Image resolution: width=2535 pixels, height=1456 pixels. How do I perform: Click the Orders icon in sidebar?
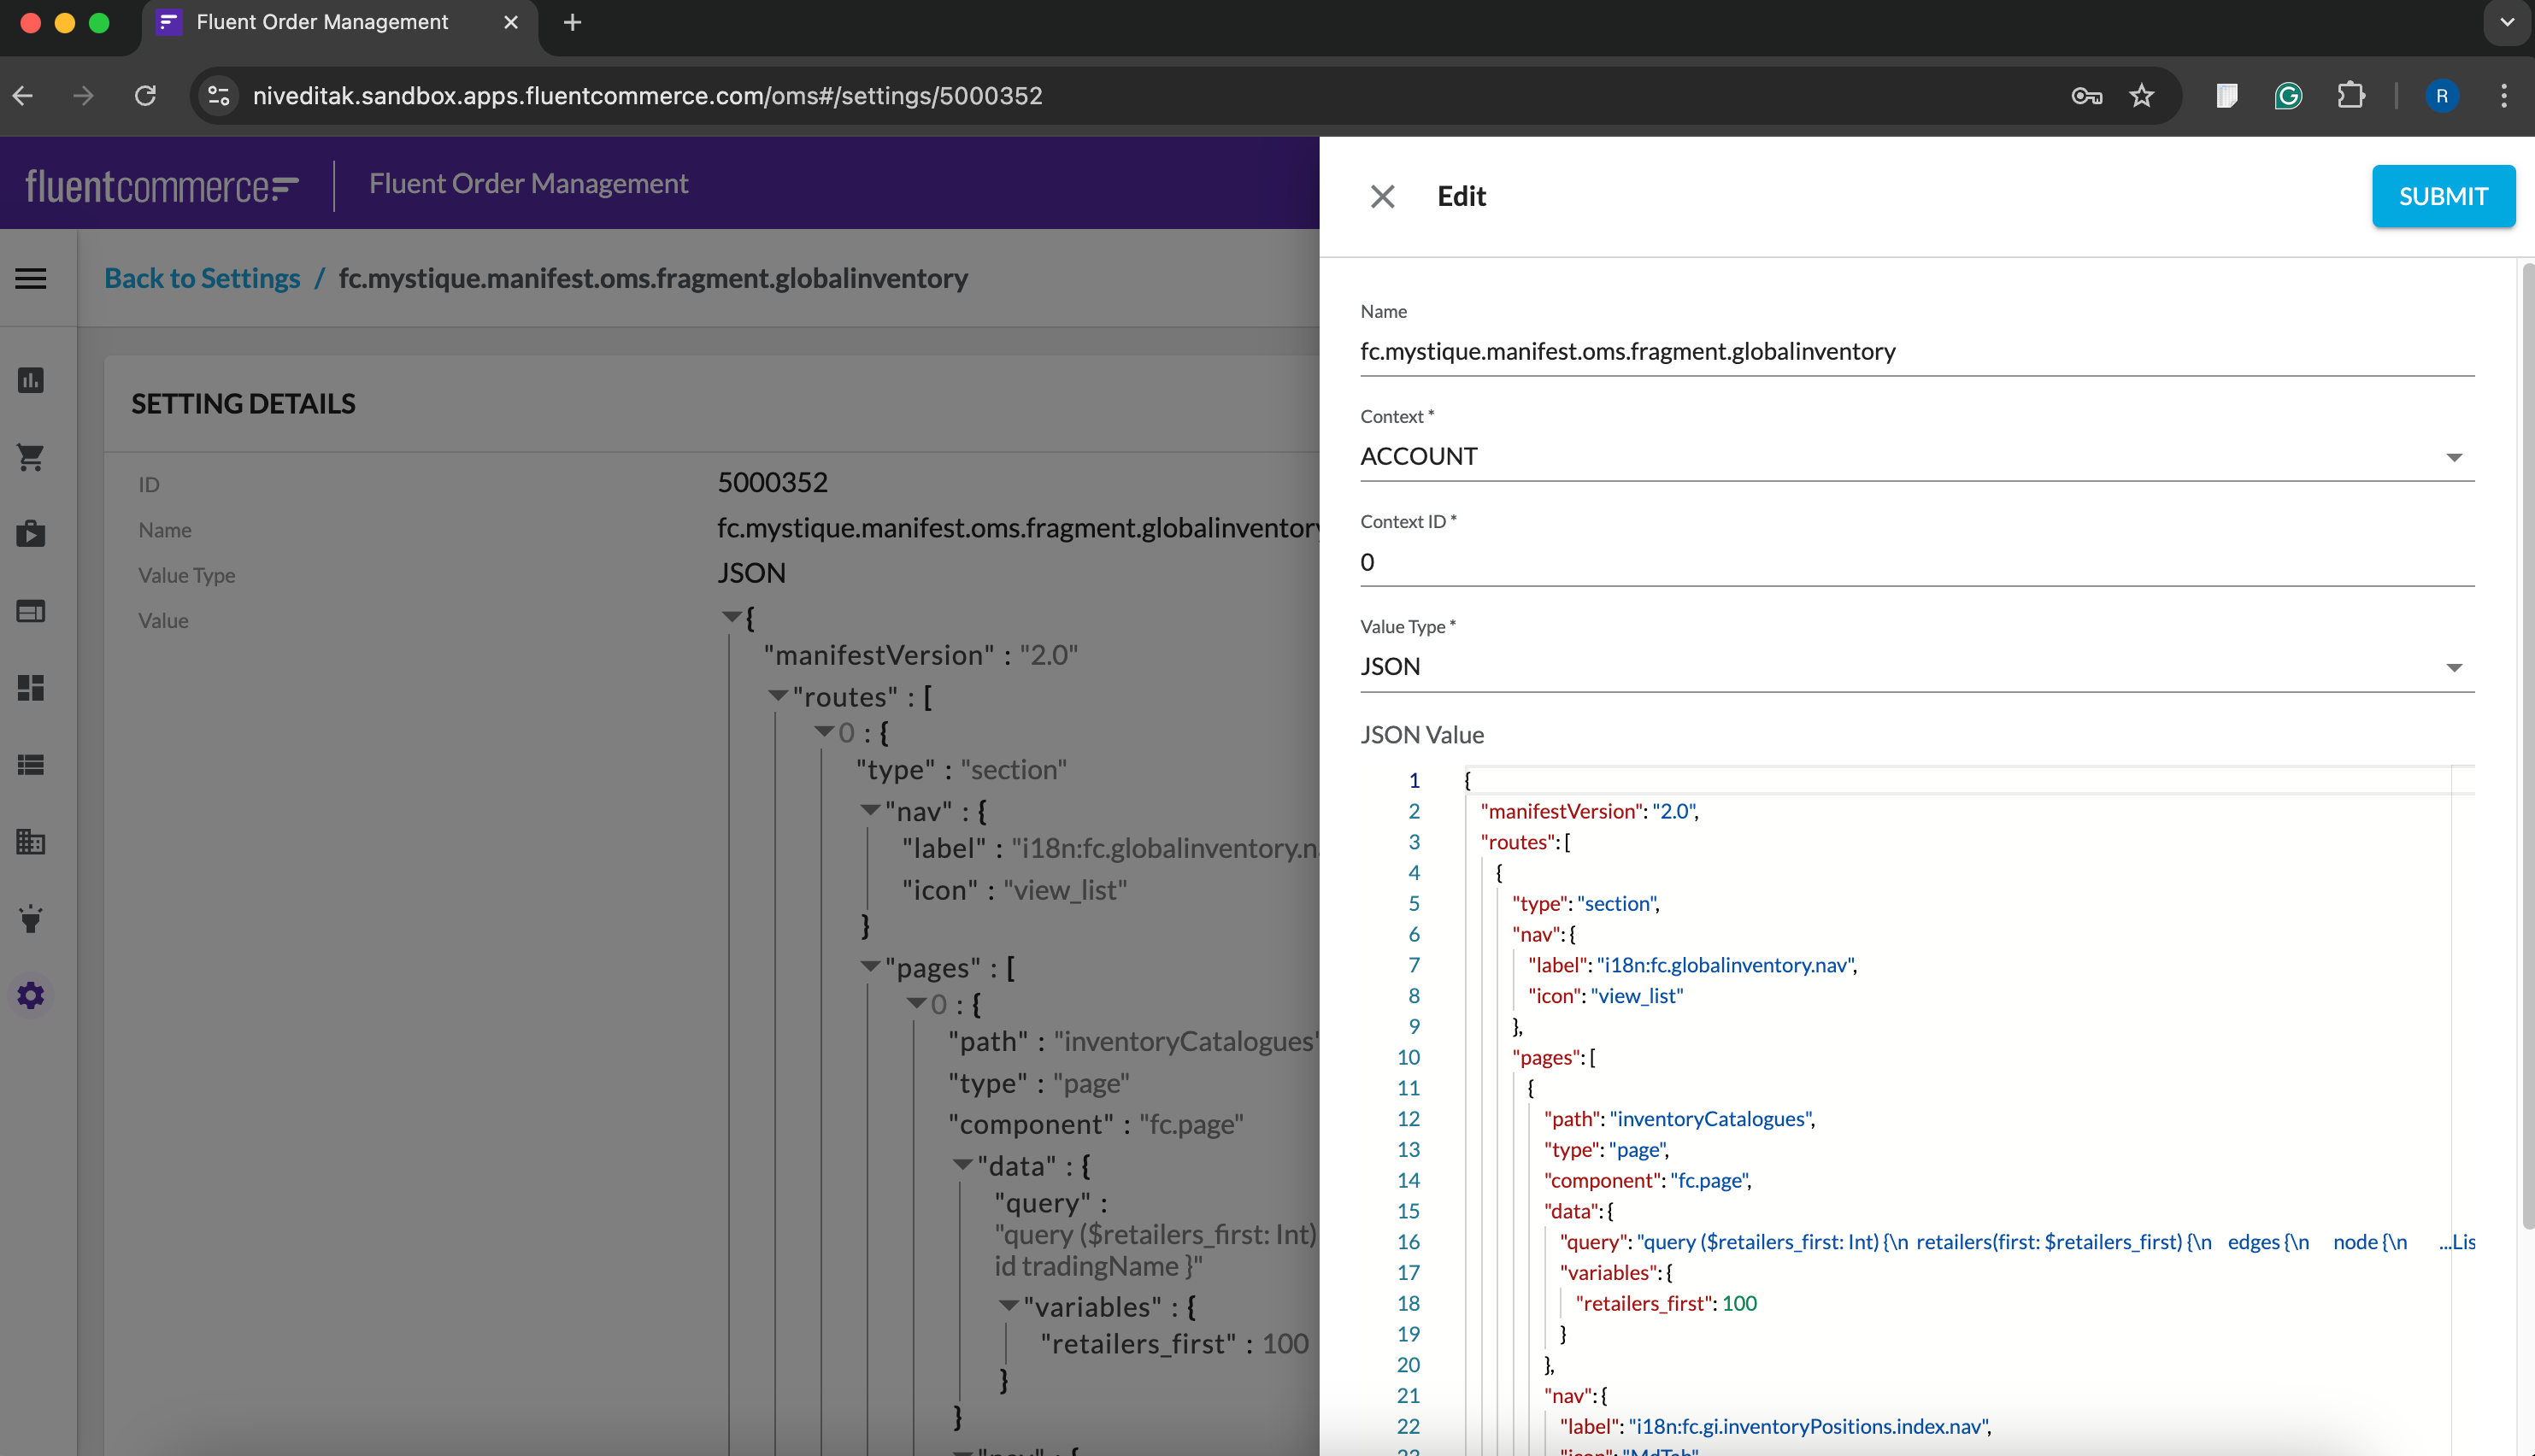[x=33, y=456]
